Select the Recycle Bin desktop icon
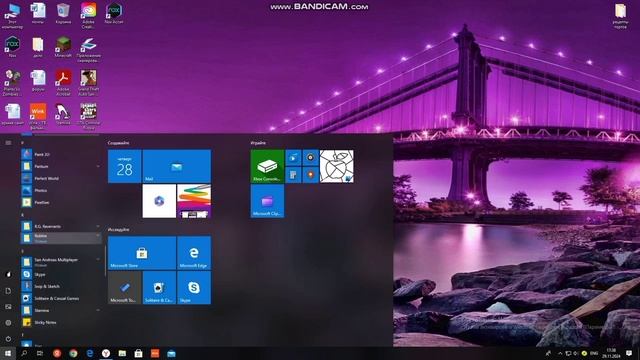The height and width of the screenshot is (360, 640). click(63, 13)
